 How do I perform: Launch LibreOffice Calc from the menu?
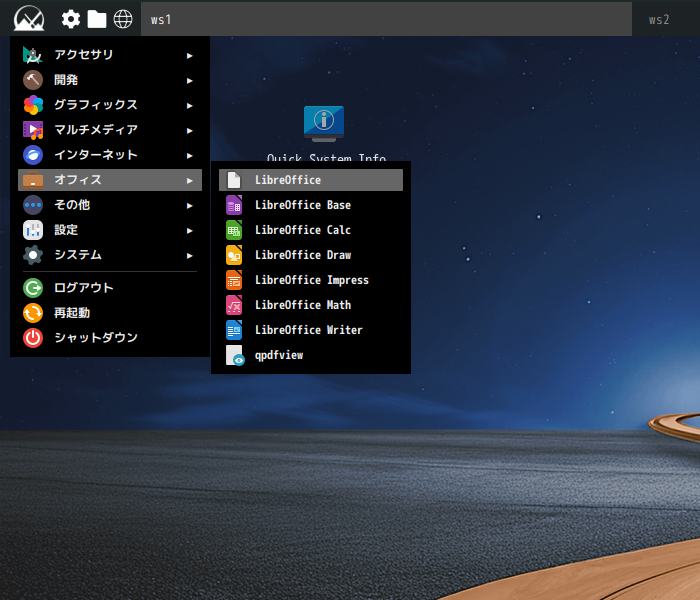311,230
